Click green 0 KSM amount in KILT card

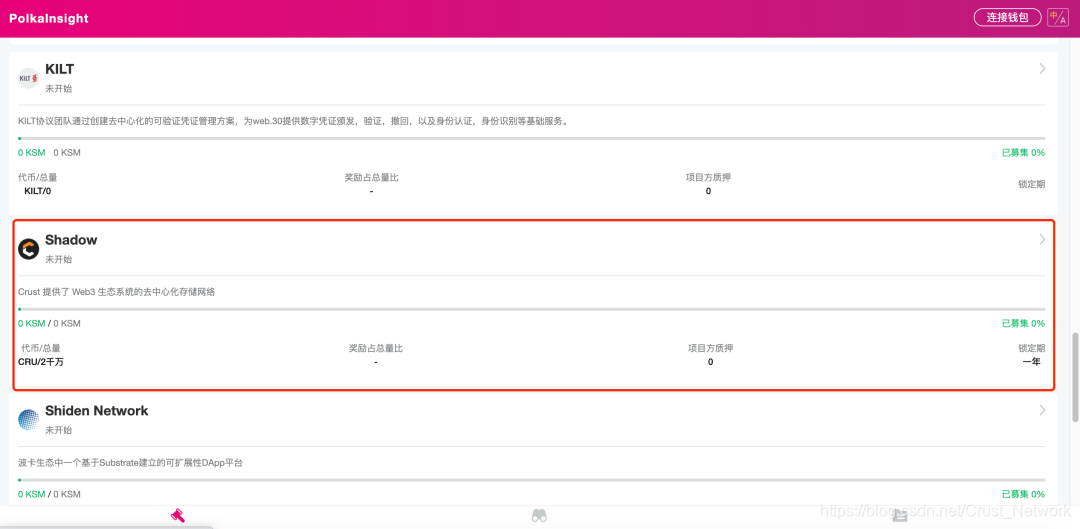coord(32,152)
